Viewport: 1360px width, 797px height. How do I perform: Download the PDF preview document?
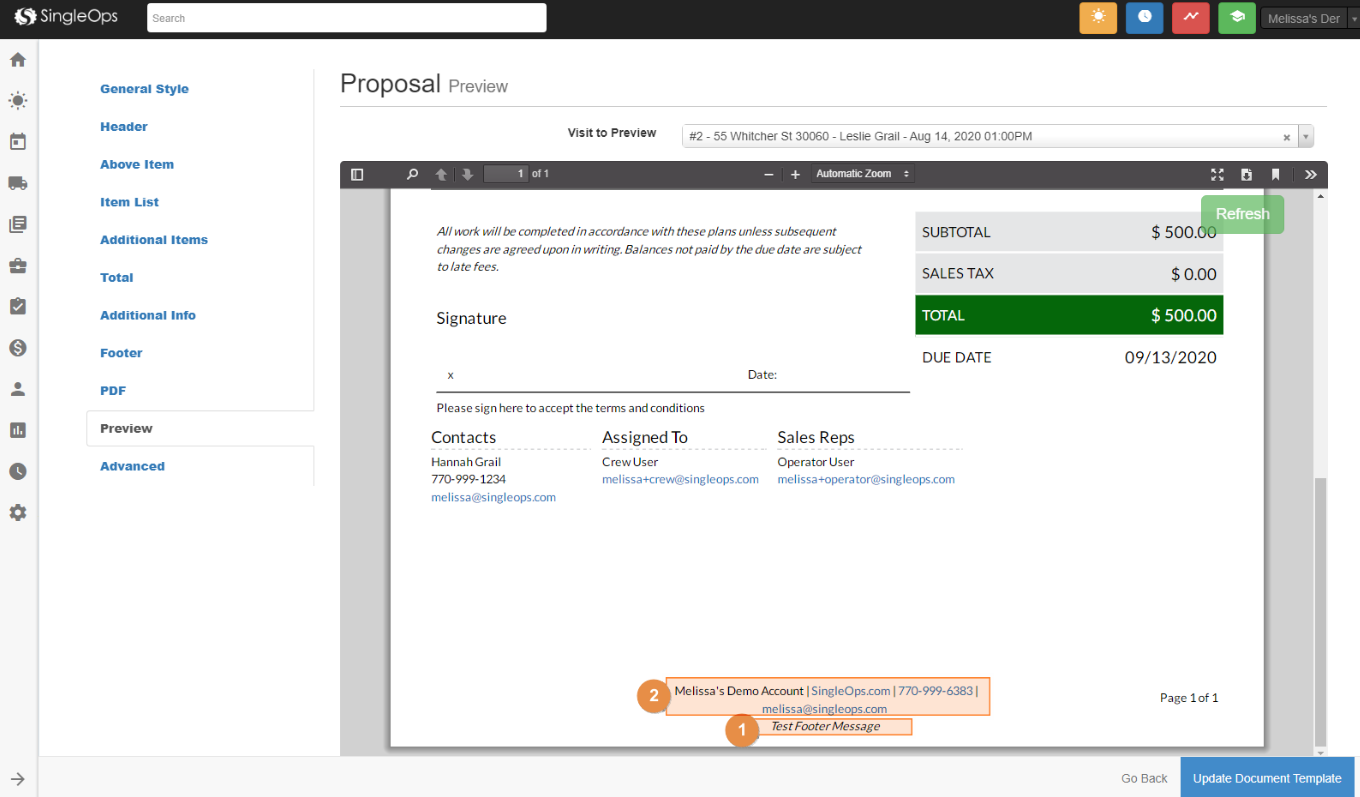(x=1246, y=174)
